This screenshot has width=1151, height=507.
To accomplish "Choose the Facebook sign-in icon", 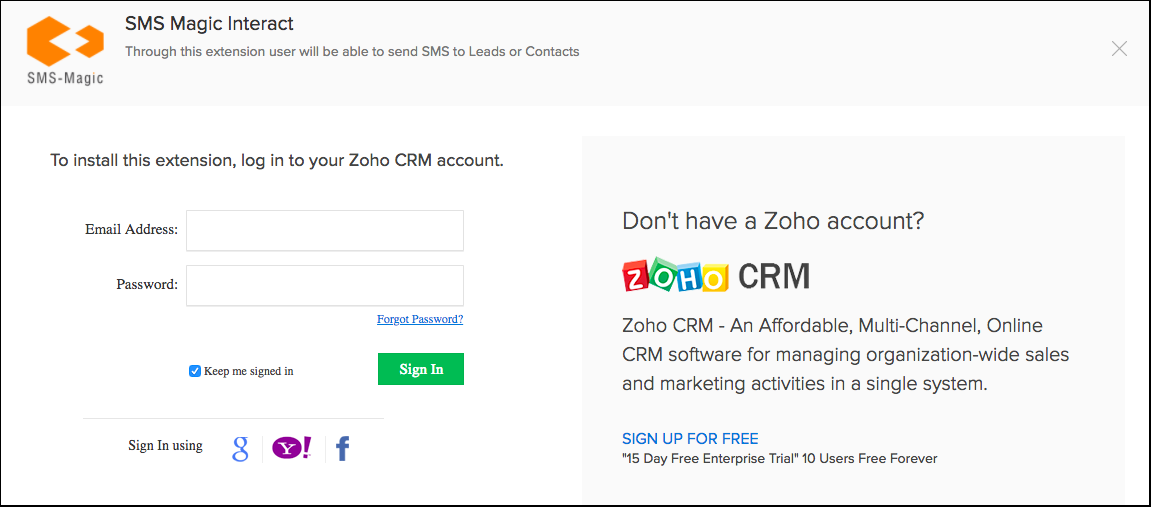I will click(343, 448).
